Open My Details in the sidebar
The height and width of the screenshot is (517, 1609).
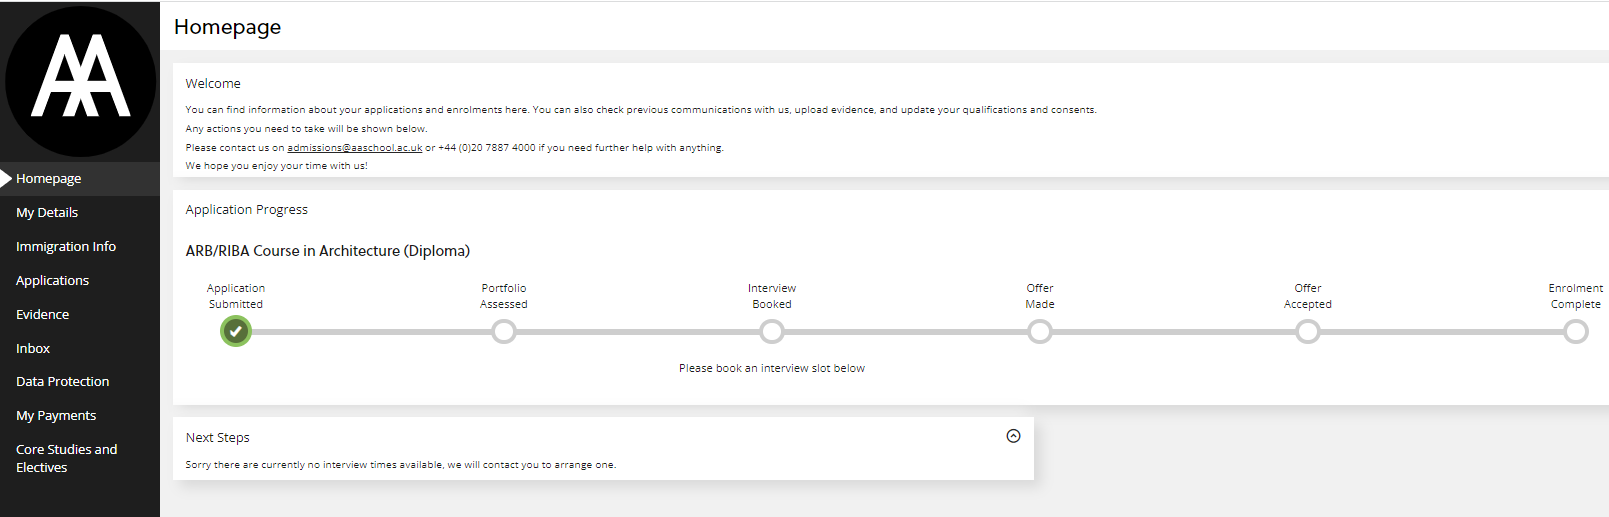[47, 213]
